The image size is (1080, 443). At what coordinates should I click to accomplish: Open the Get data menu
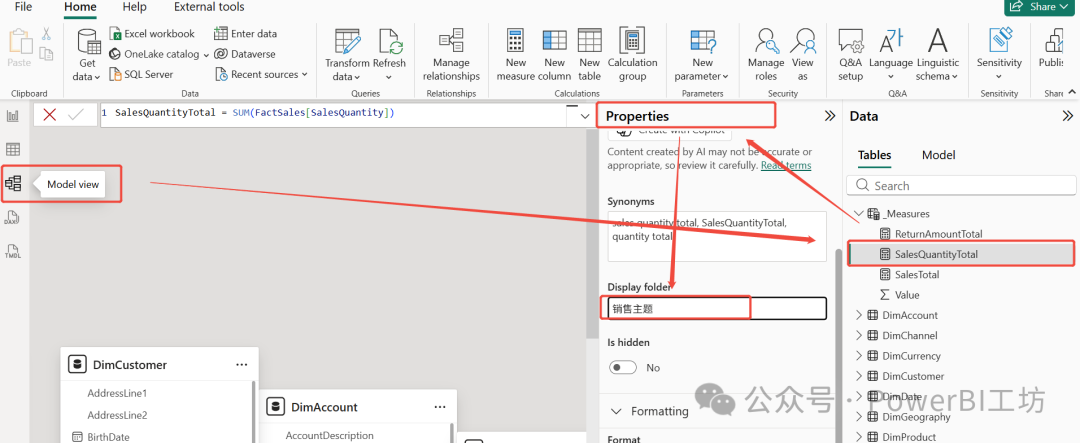[x=88, y=55]
